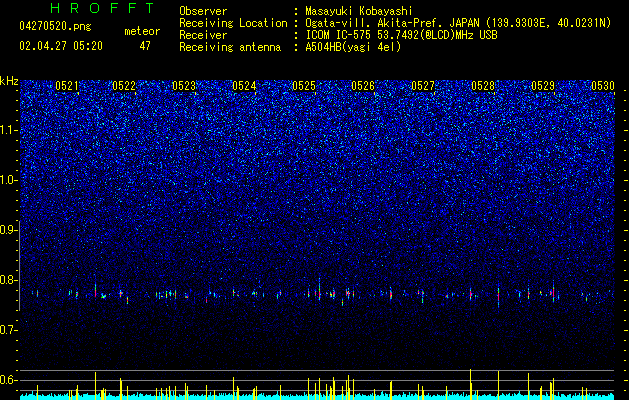Click the 0530 time marker
The image size is (629, 400).
603,86
